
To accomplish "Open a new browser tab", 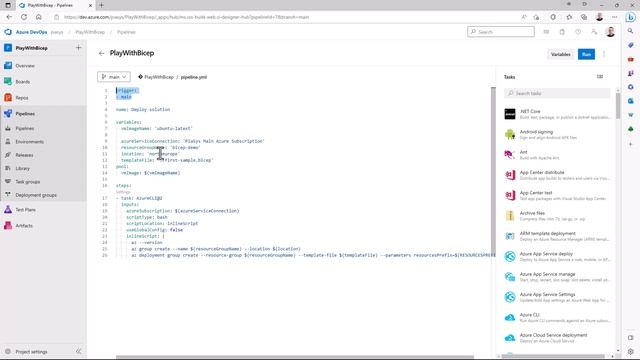I will pos(102,5).
